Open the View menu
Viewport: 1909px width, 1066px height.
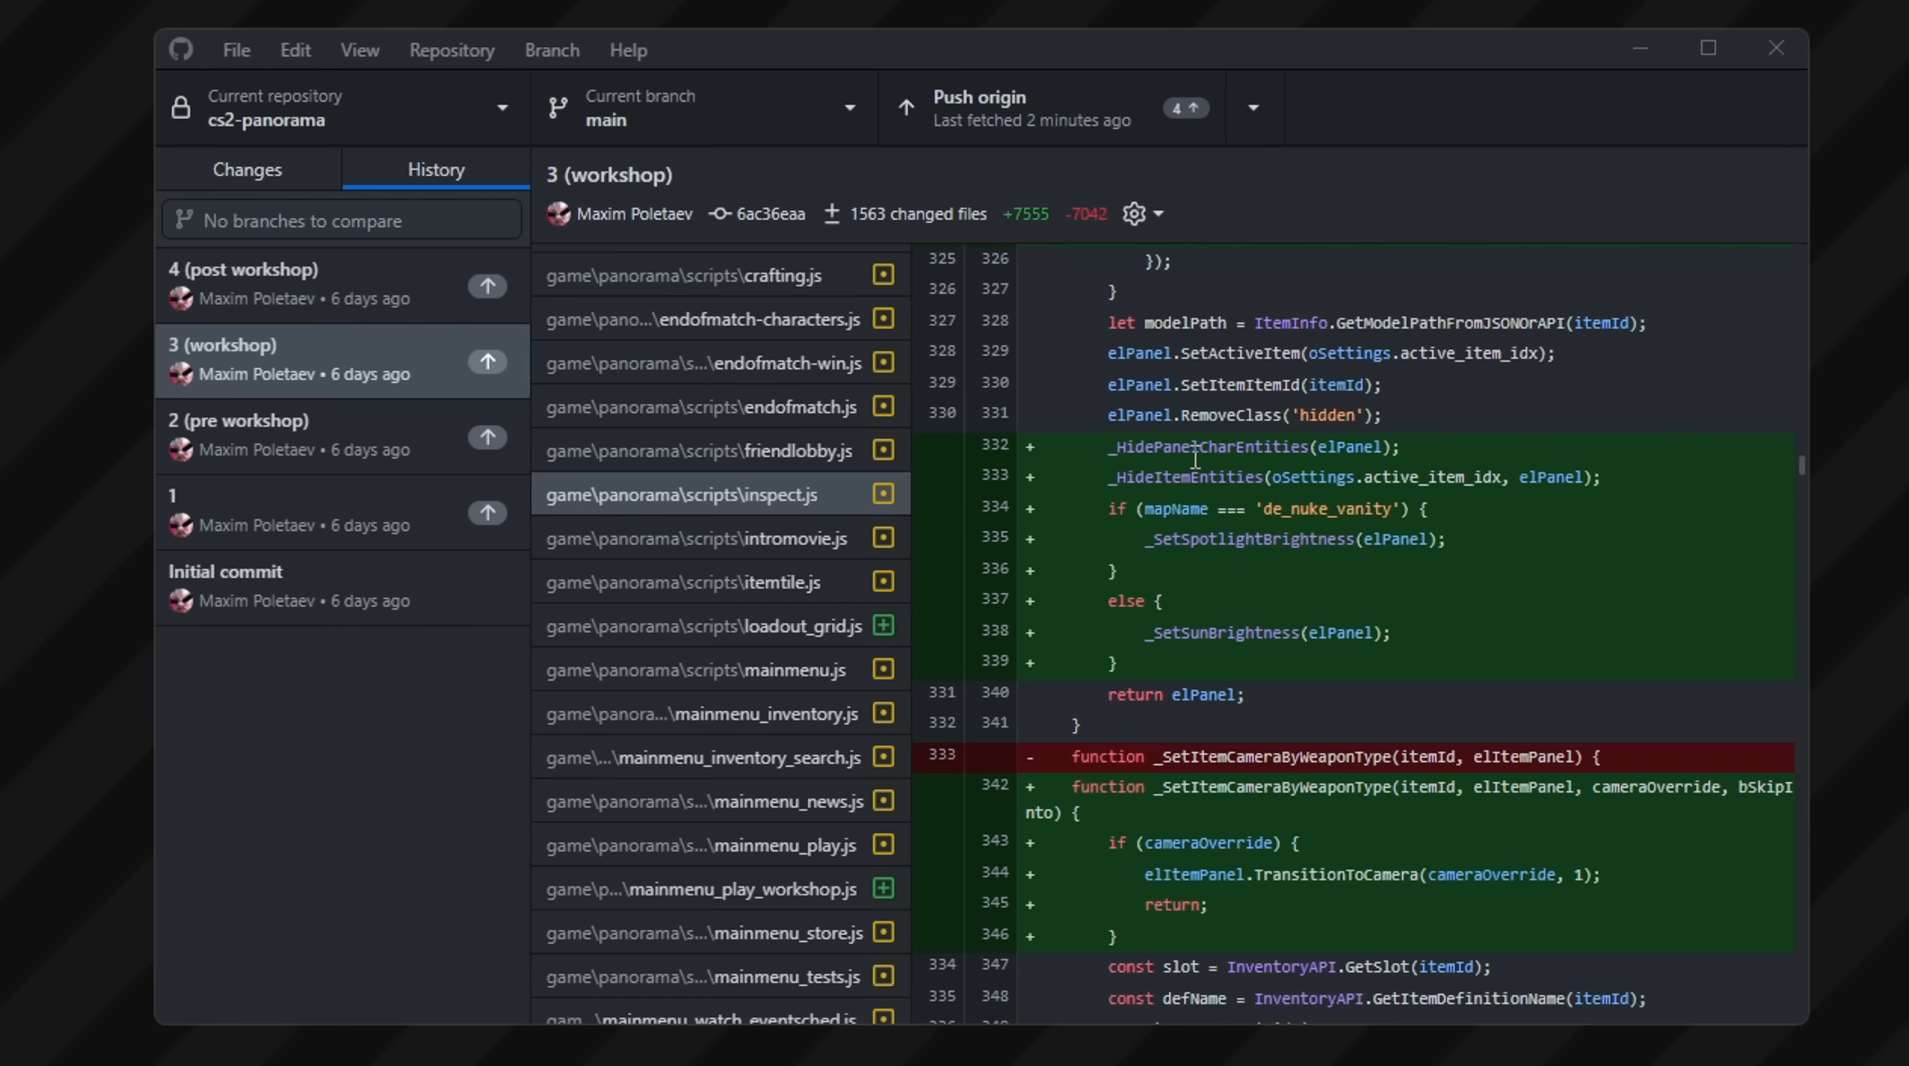pos(359,50)
